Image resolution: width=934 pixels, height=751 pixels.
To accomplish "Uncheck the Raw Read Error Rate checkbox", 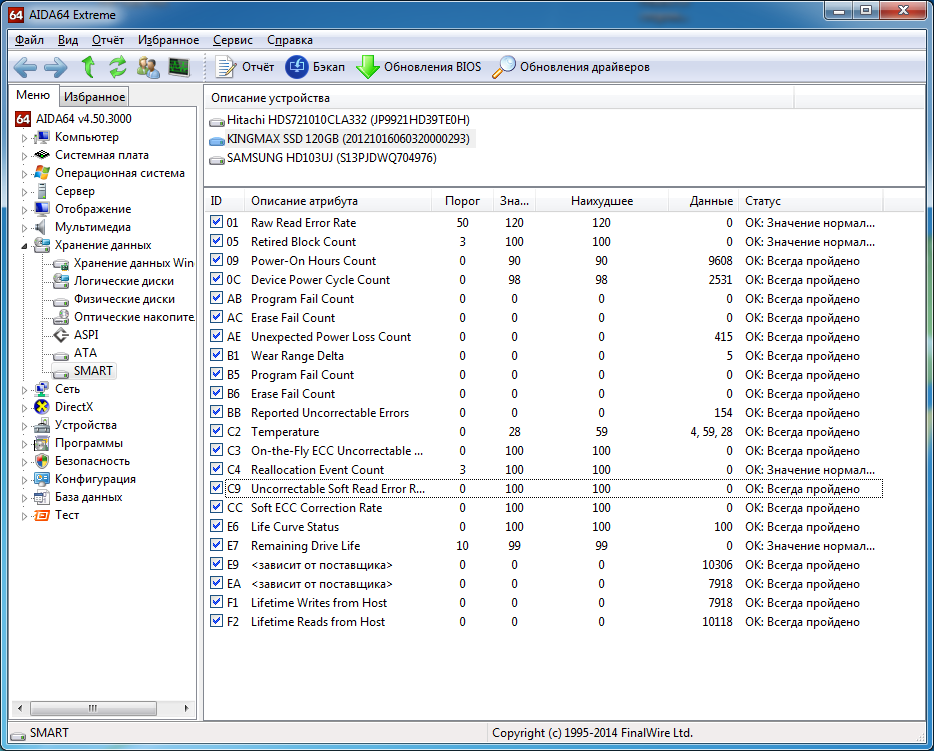I will [x=216, y=222].
